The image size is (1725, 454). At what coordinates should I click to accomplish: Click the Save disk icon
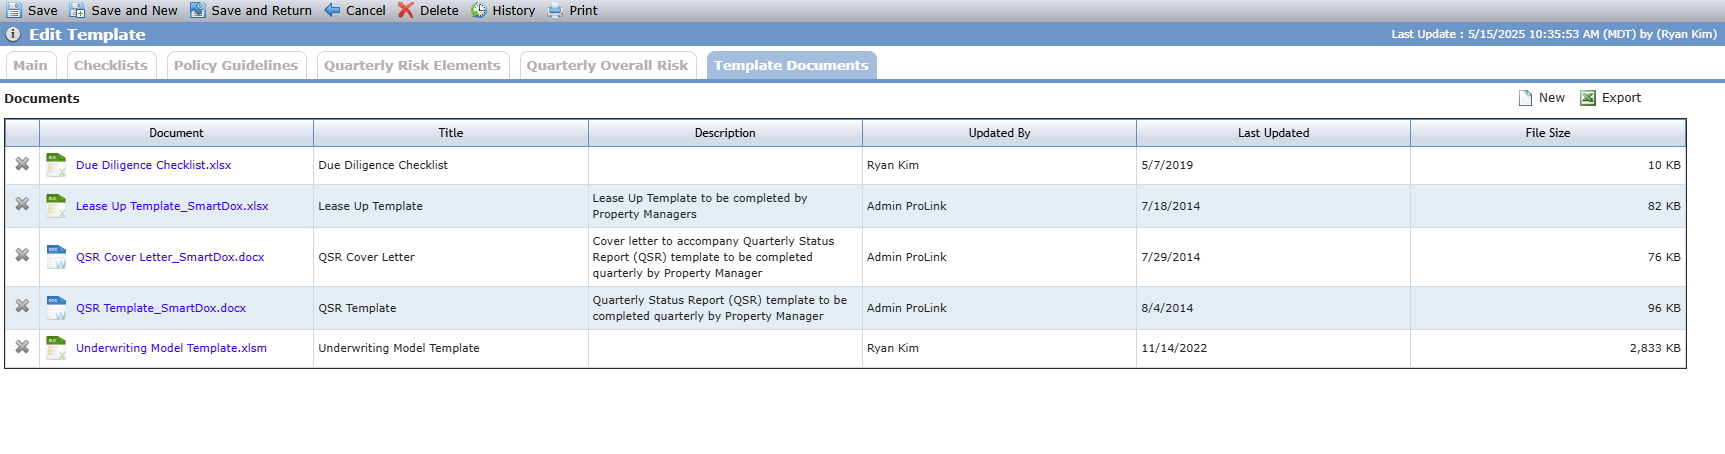[14, 10]
